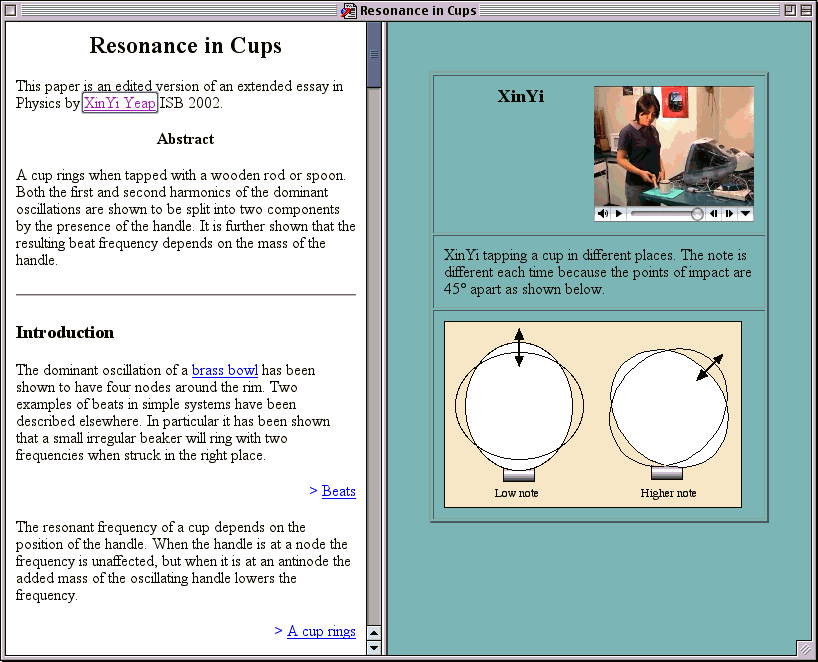Click the Higher note cup diagram
Image resolution: width=818 pixels, height=662 pixels.
point(669,412)
